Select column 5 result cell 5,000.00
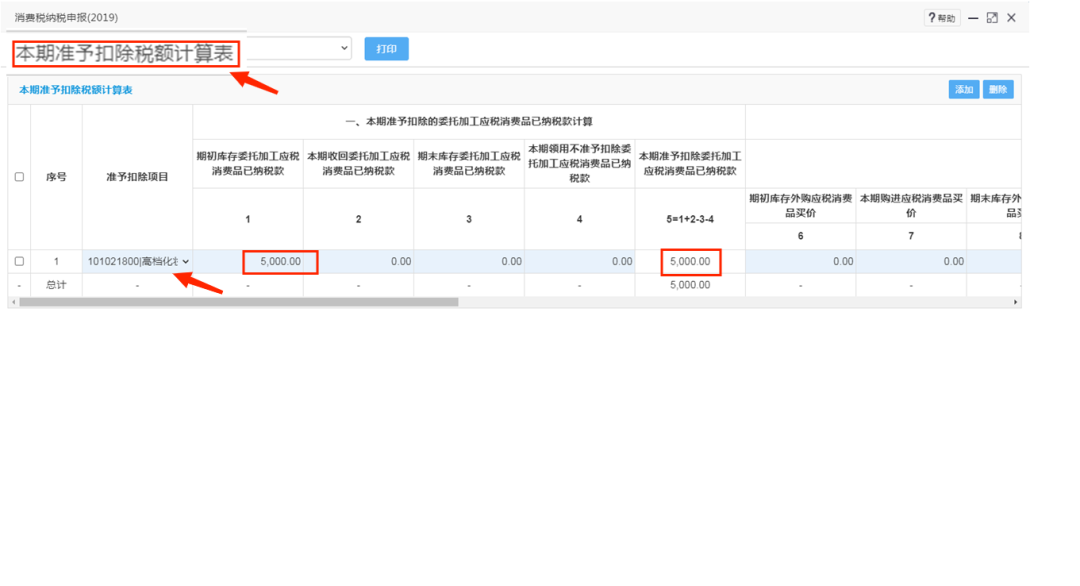The image size is (1080, 586). tap(690, 262)
